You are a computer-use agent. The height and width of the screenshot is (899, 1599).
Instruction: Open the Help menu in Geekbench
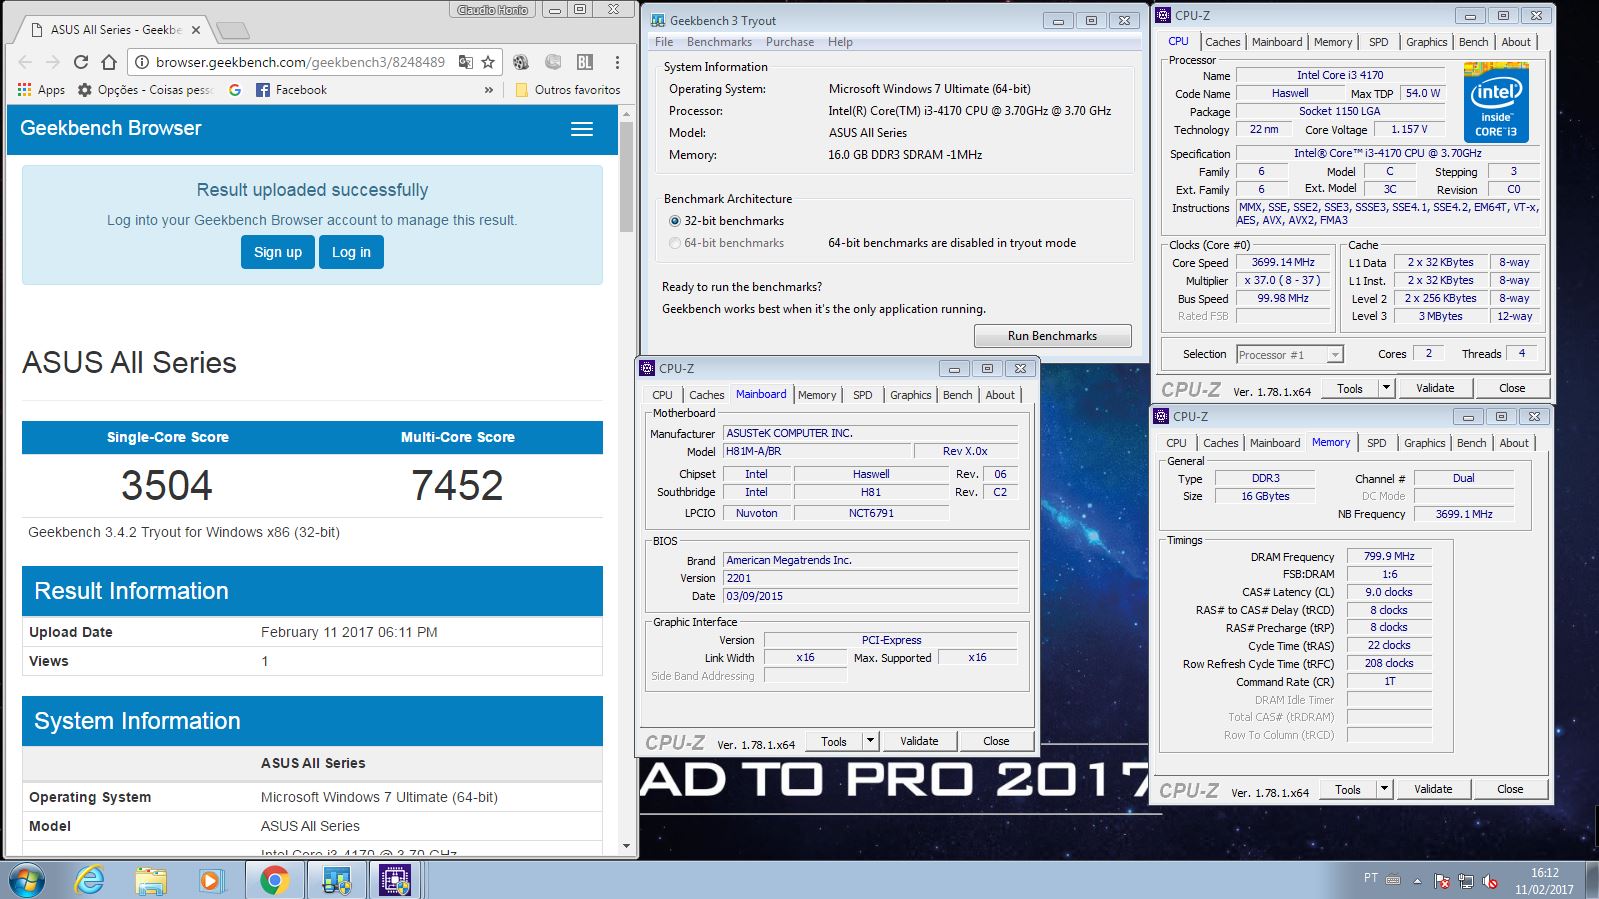[x=840, y=42]
